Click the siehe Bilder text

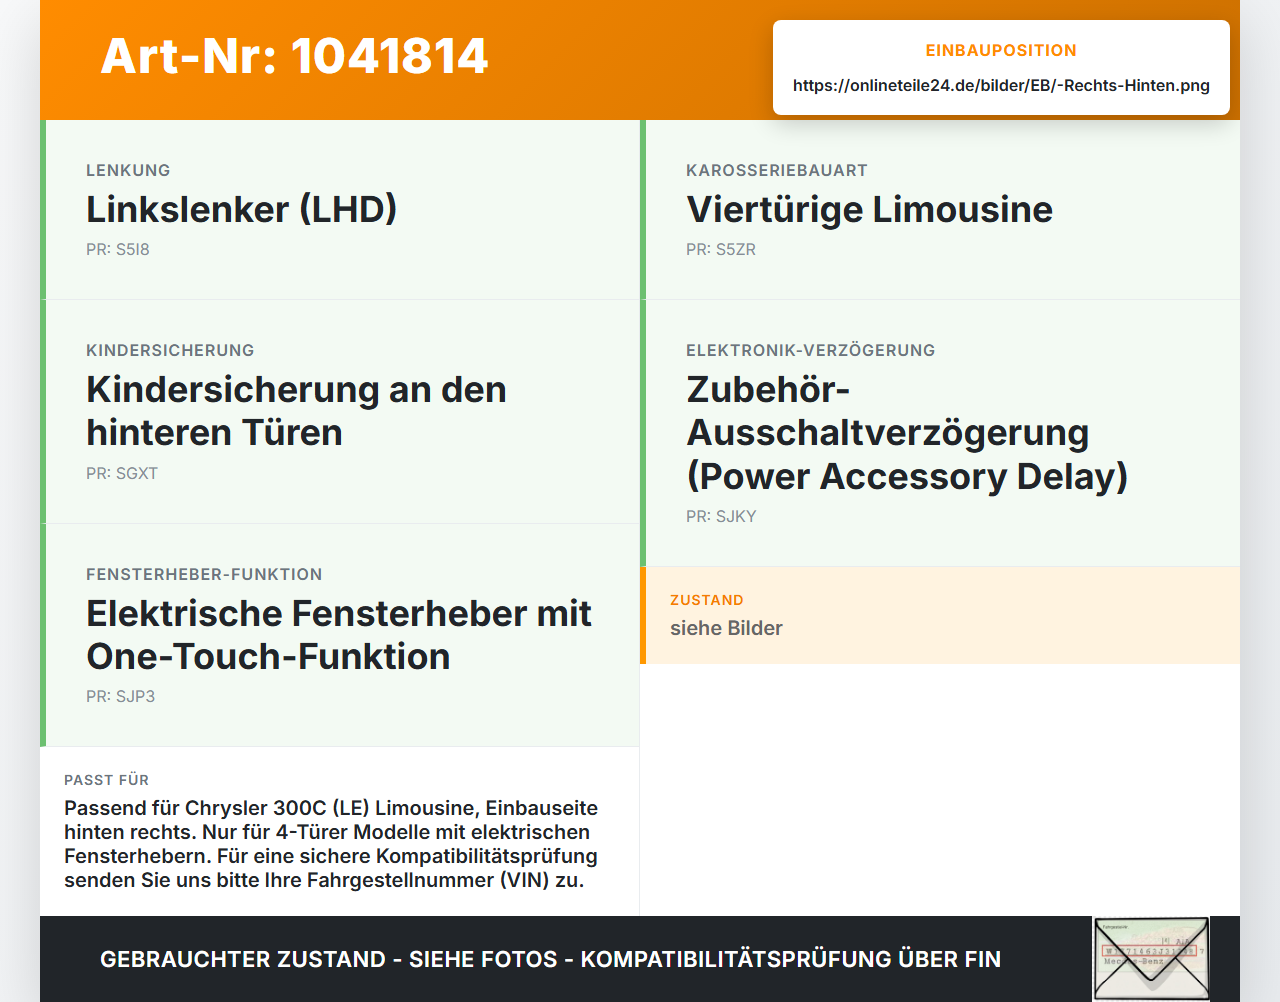pyautogui.click(x=726, y=628)
